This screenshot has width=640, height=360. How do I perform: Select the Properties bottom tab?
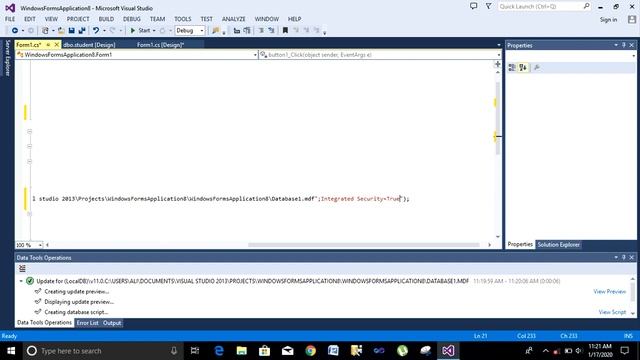click(x=520, y=244)
